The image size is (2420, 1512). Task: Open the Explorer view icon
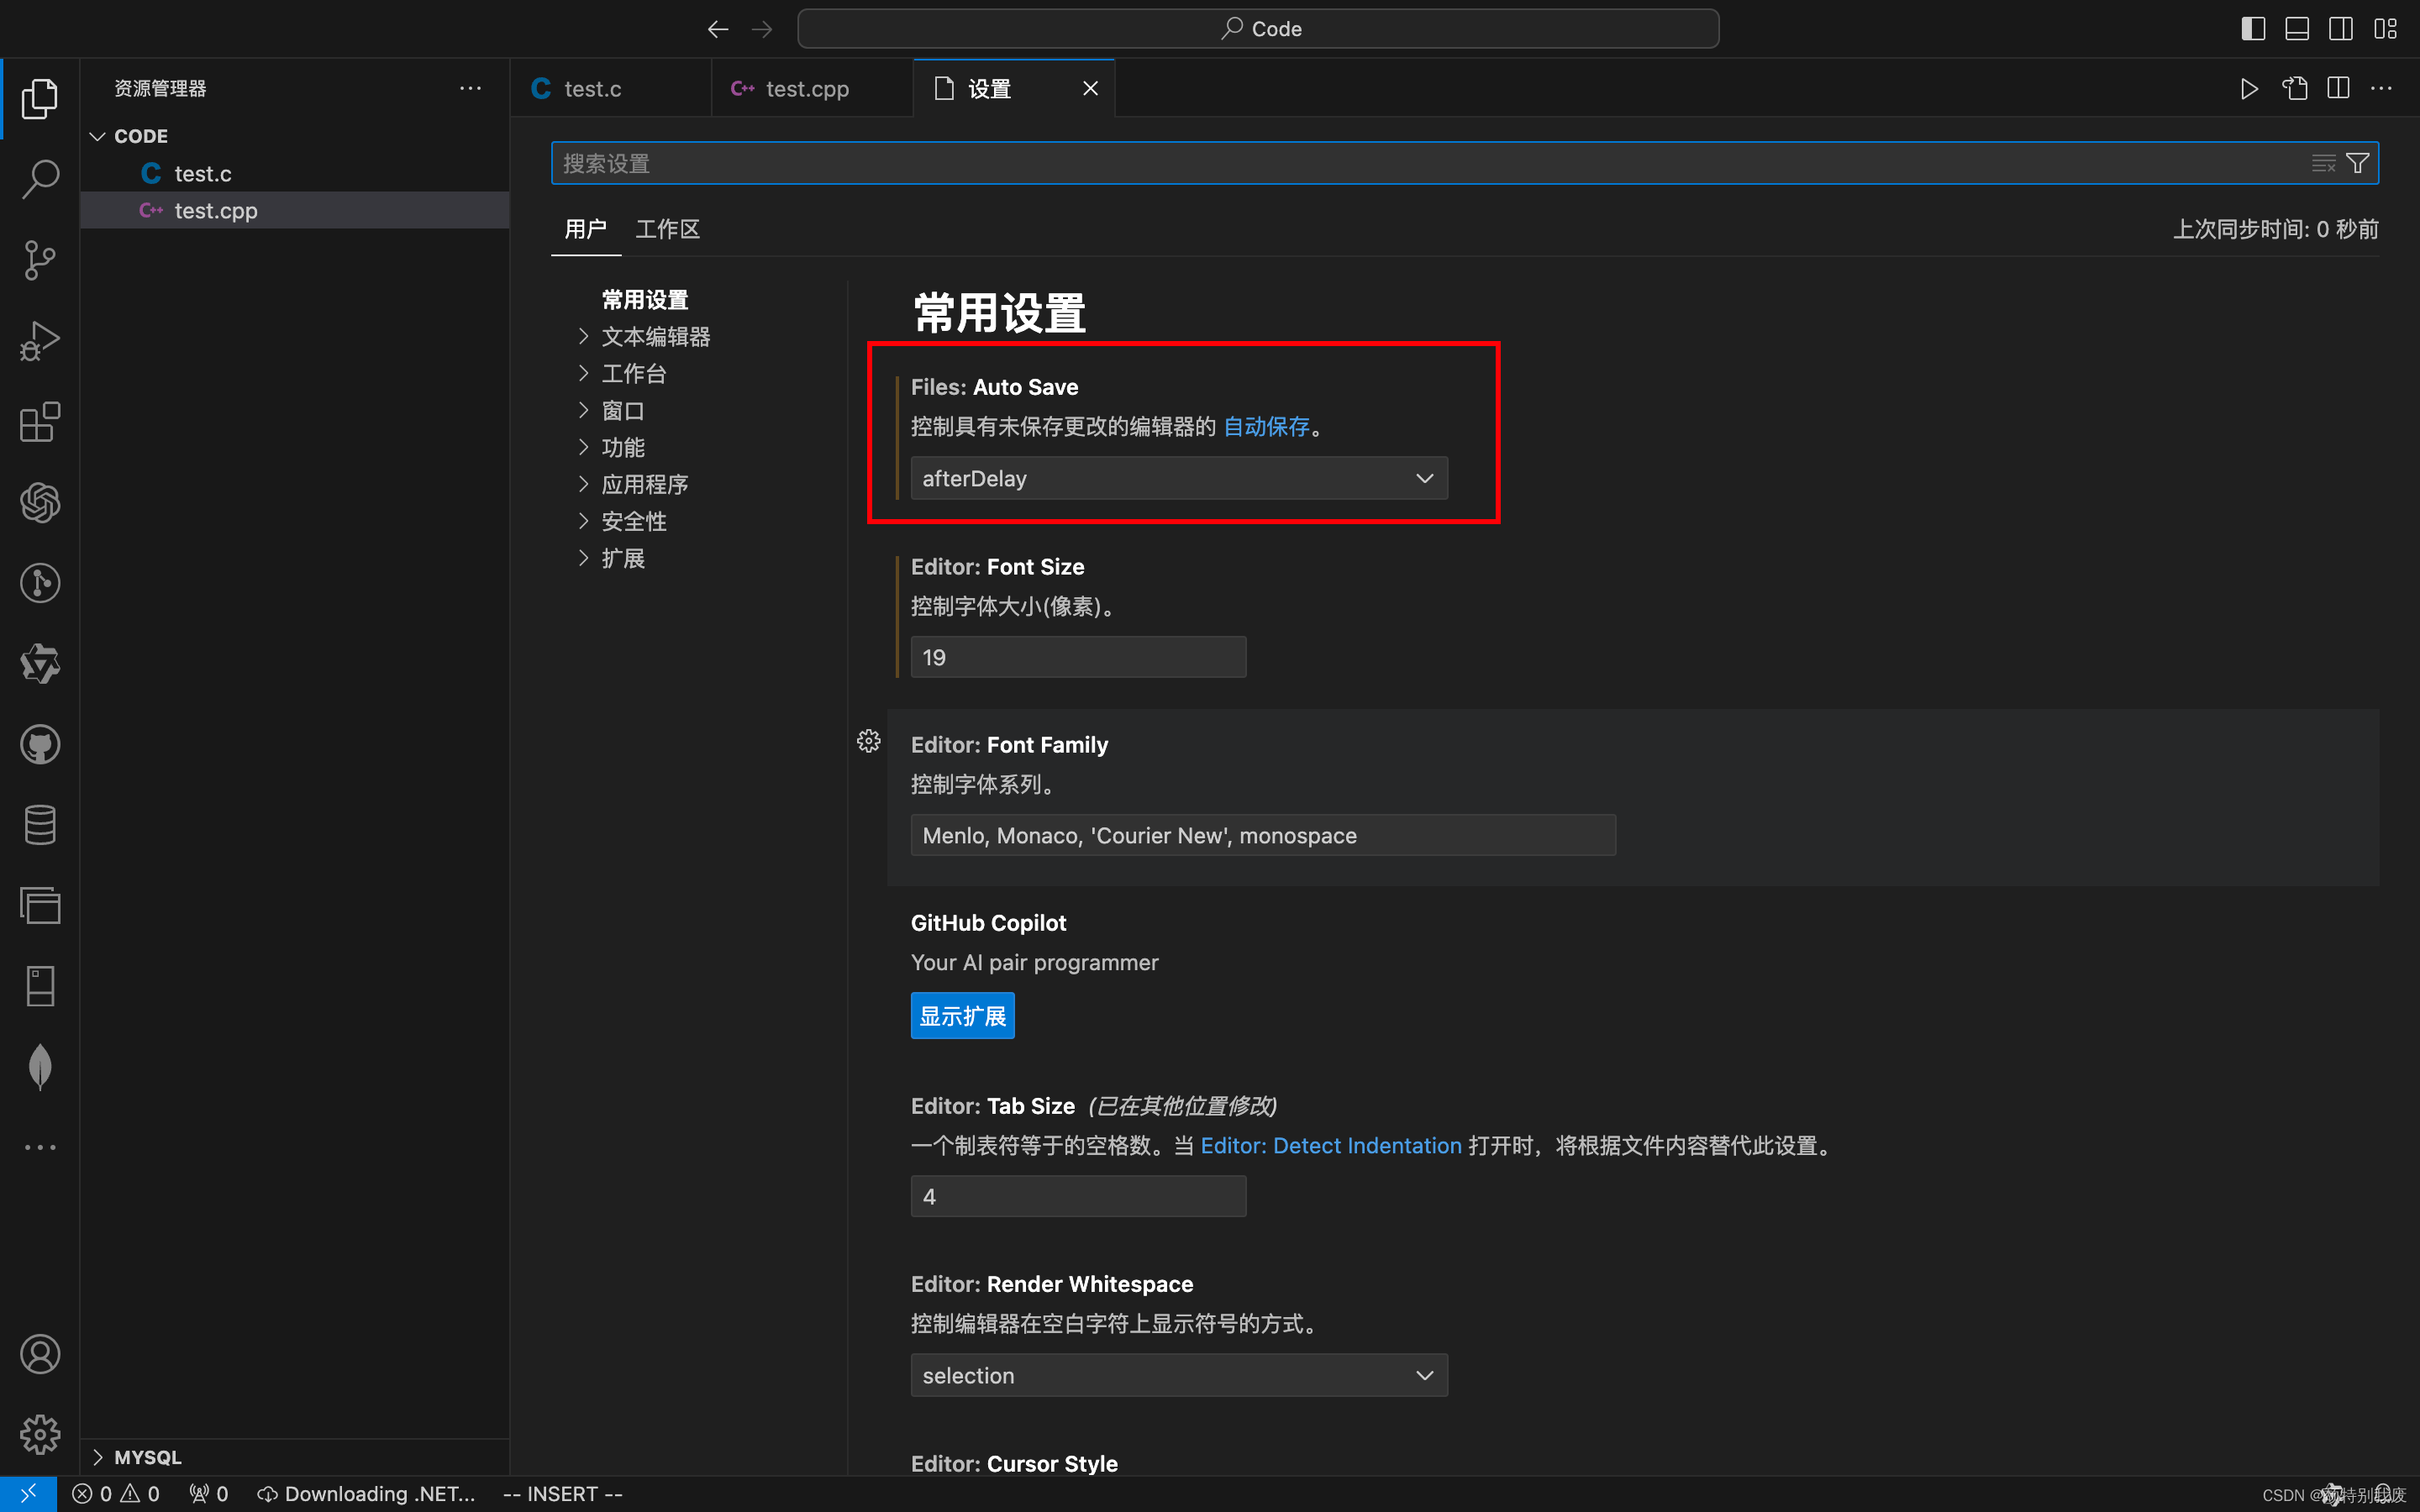click(x=40, y=98)
